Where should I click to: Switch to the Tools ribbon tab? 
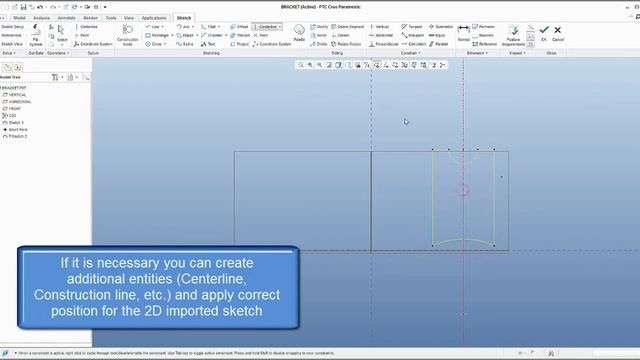(111, 18)
